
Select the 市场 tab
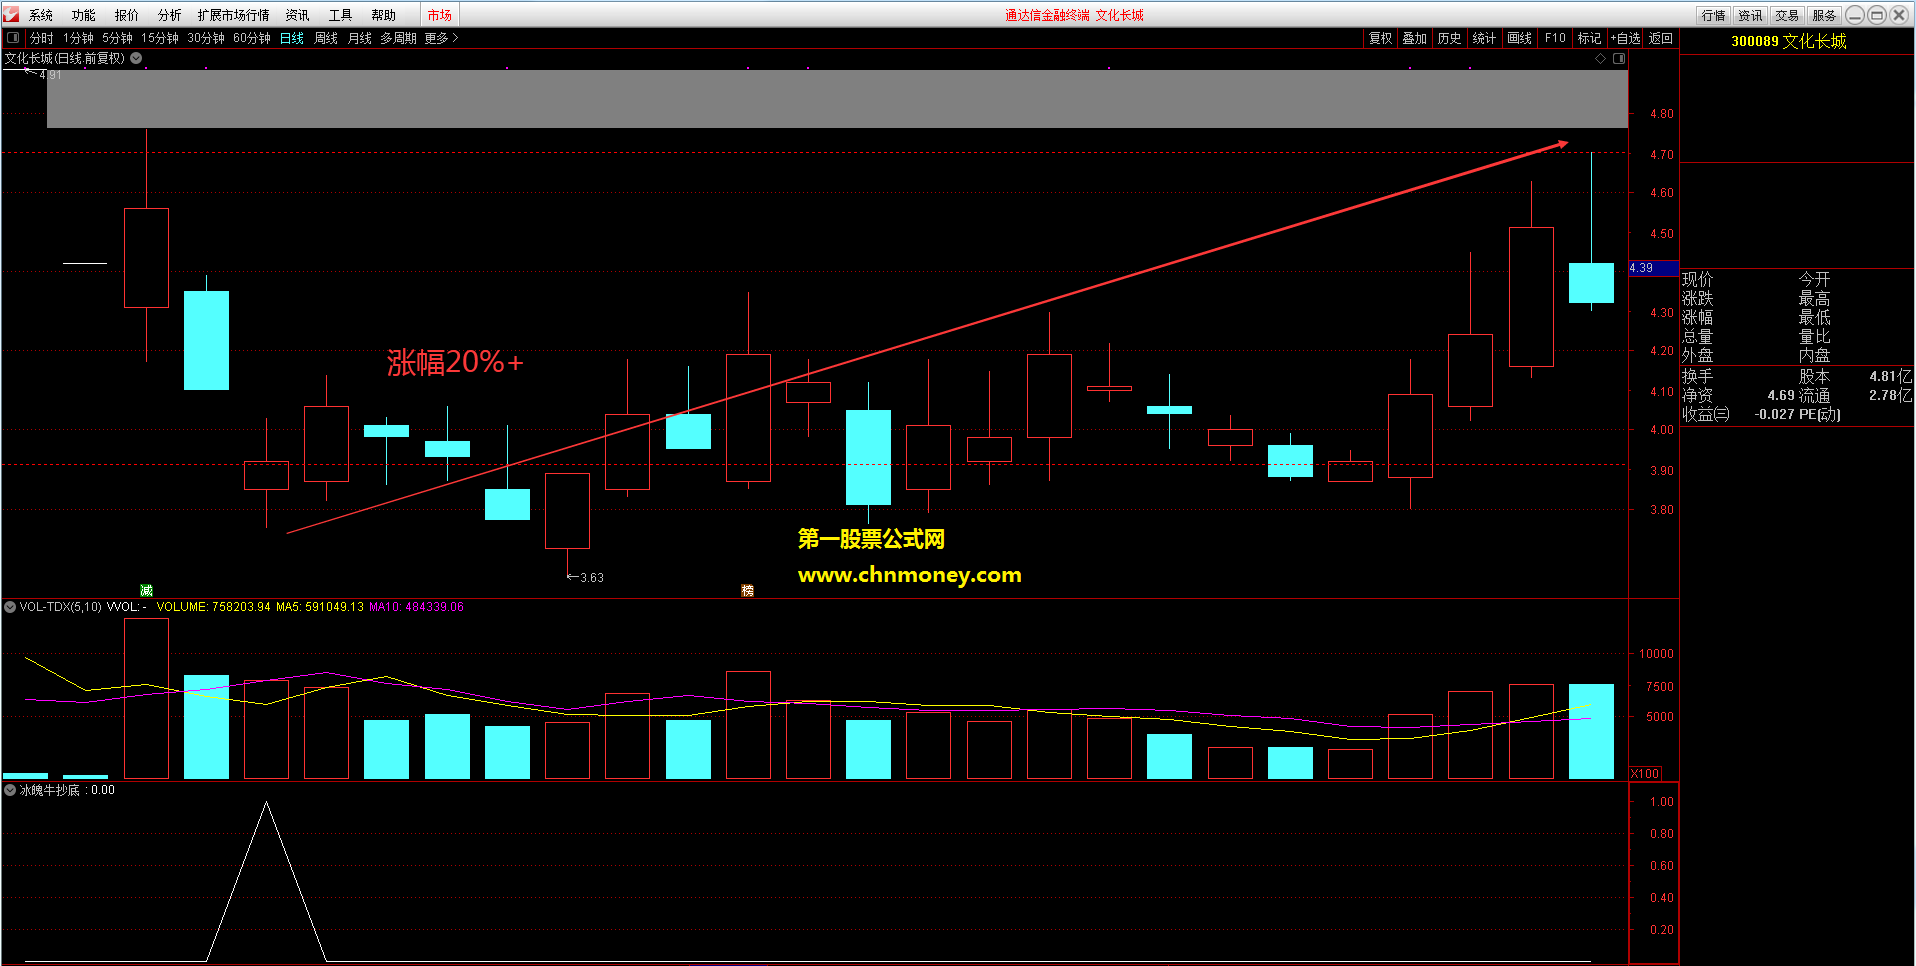439,15
